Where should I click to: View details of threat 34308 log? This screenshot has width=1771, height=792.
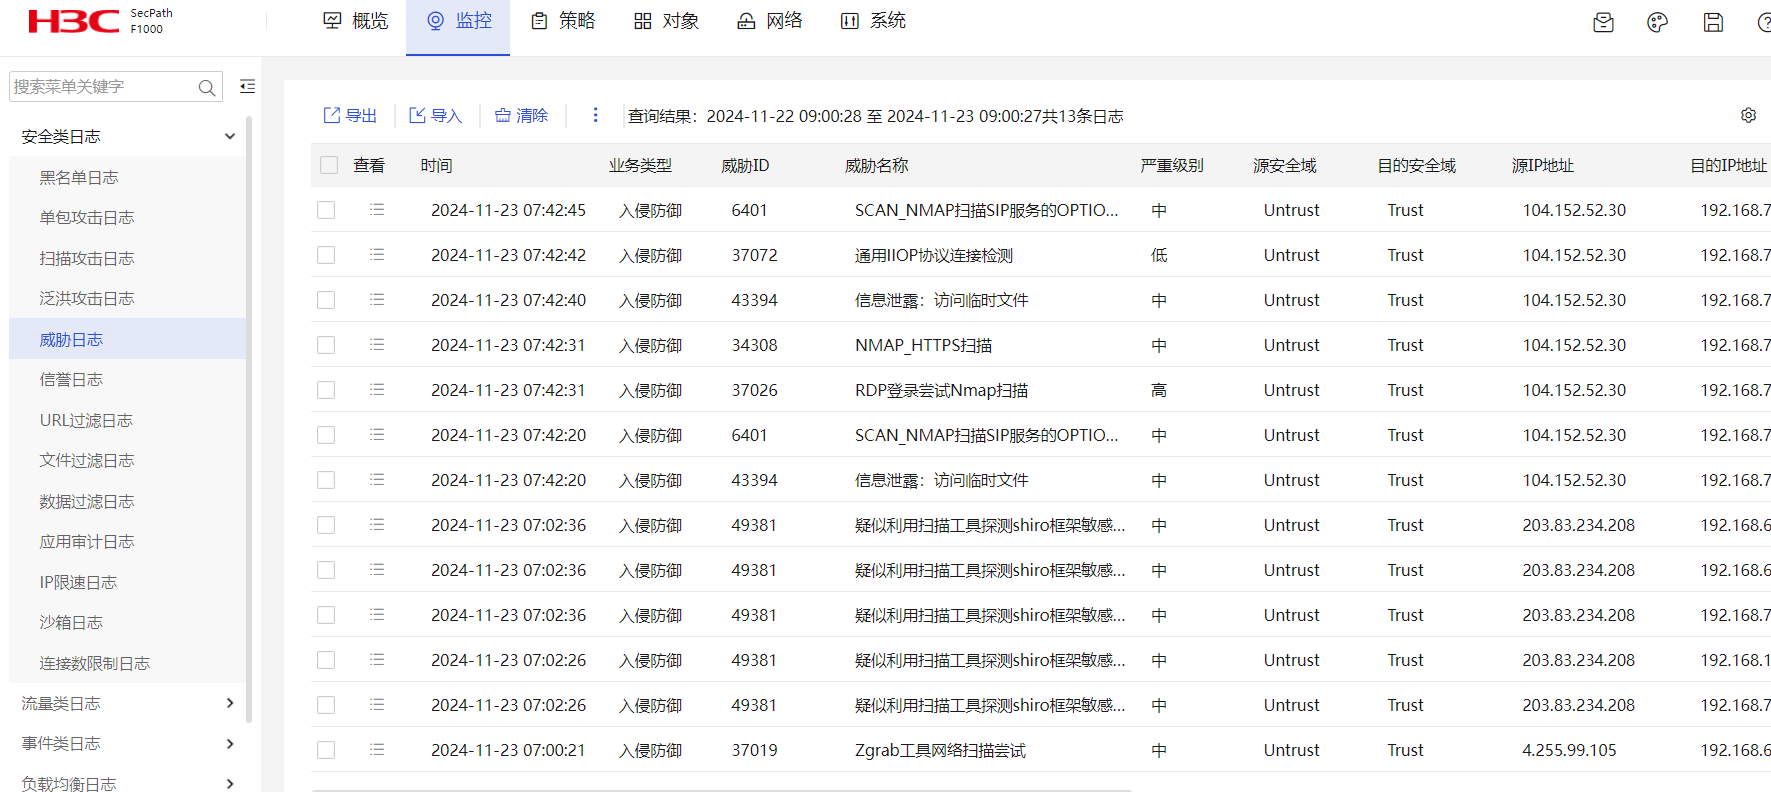tap(376, 345)
